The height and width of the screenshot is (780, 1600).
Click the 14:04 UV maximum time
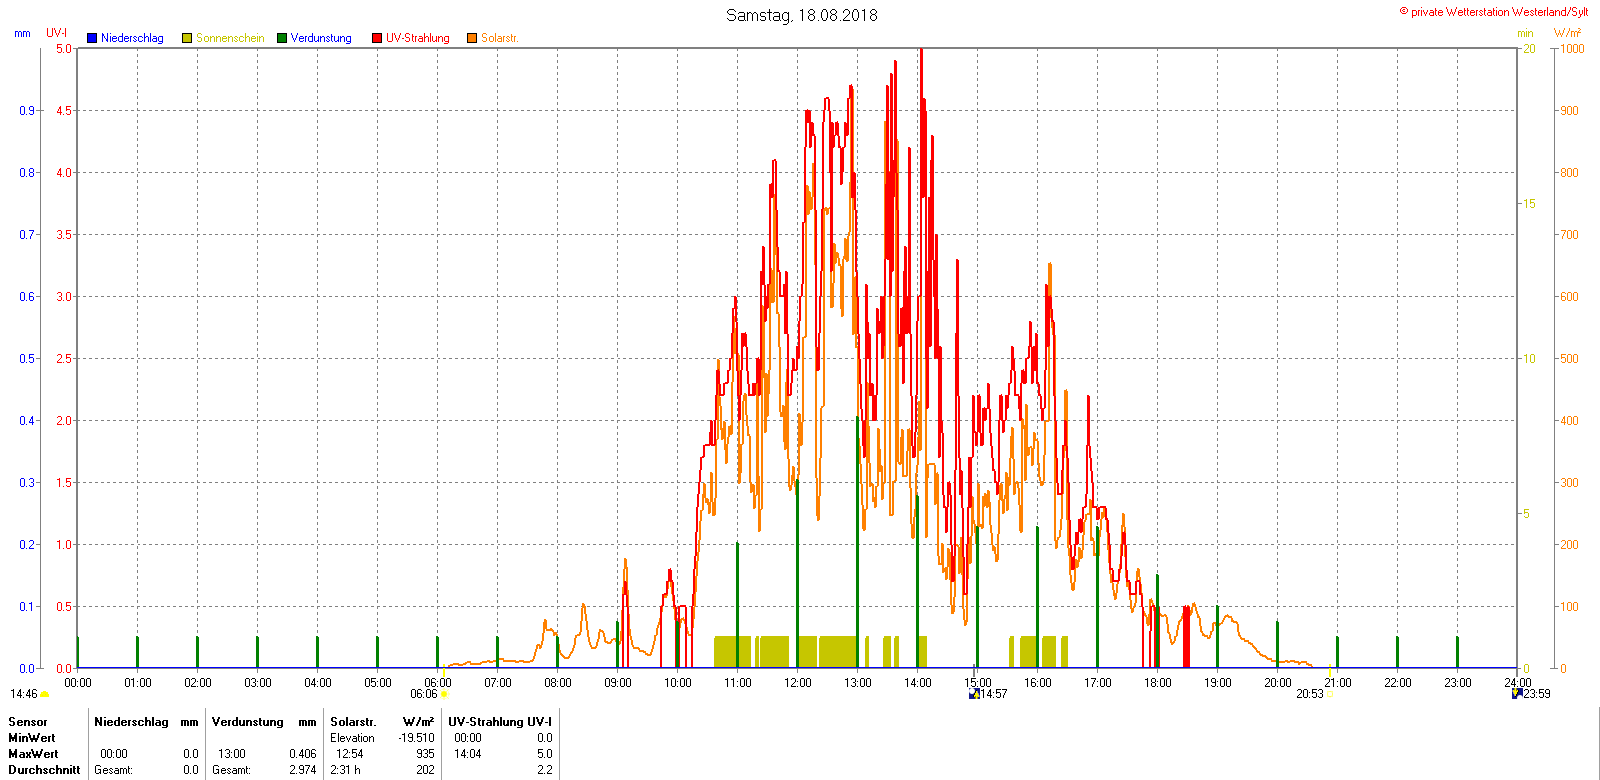click(468, 754)
